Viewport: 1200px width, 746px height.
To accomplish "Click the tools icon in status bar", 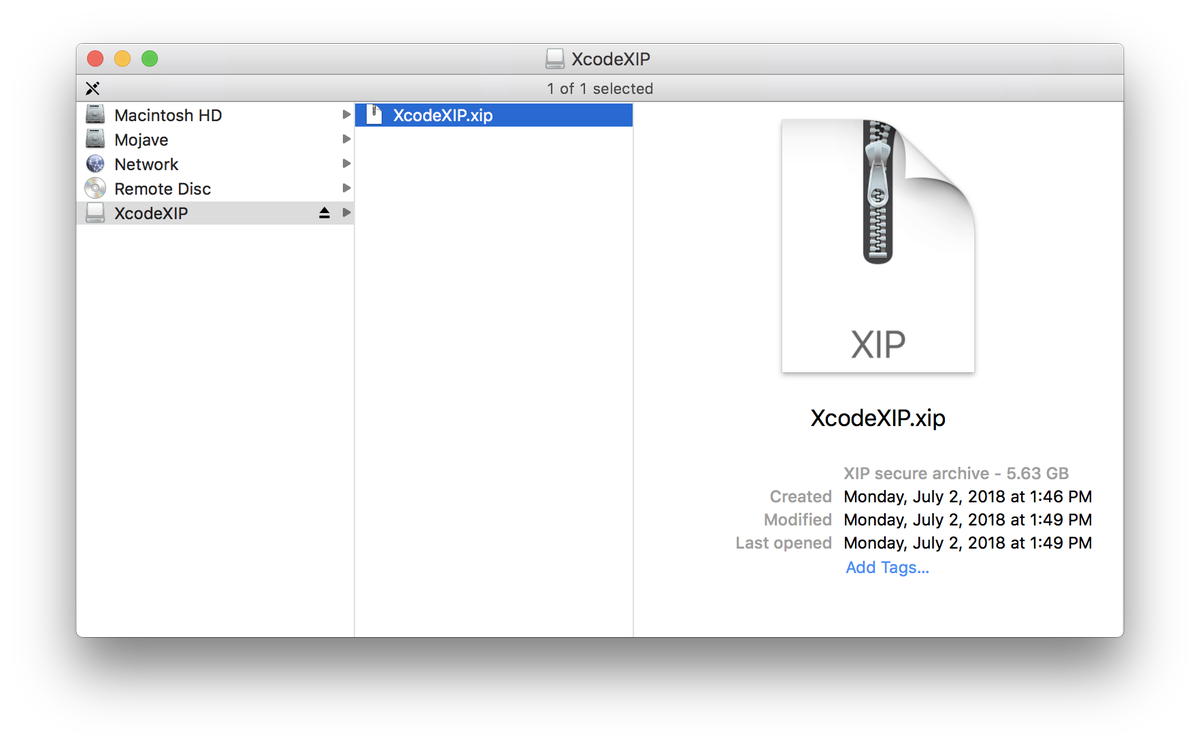I will click(93, 89).
